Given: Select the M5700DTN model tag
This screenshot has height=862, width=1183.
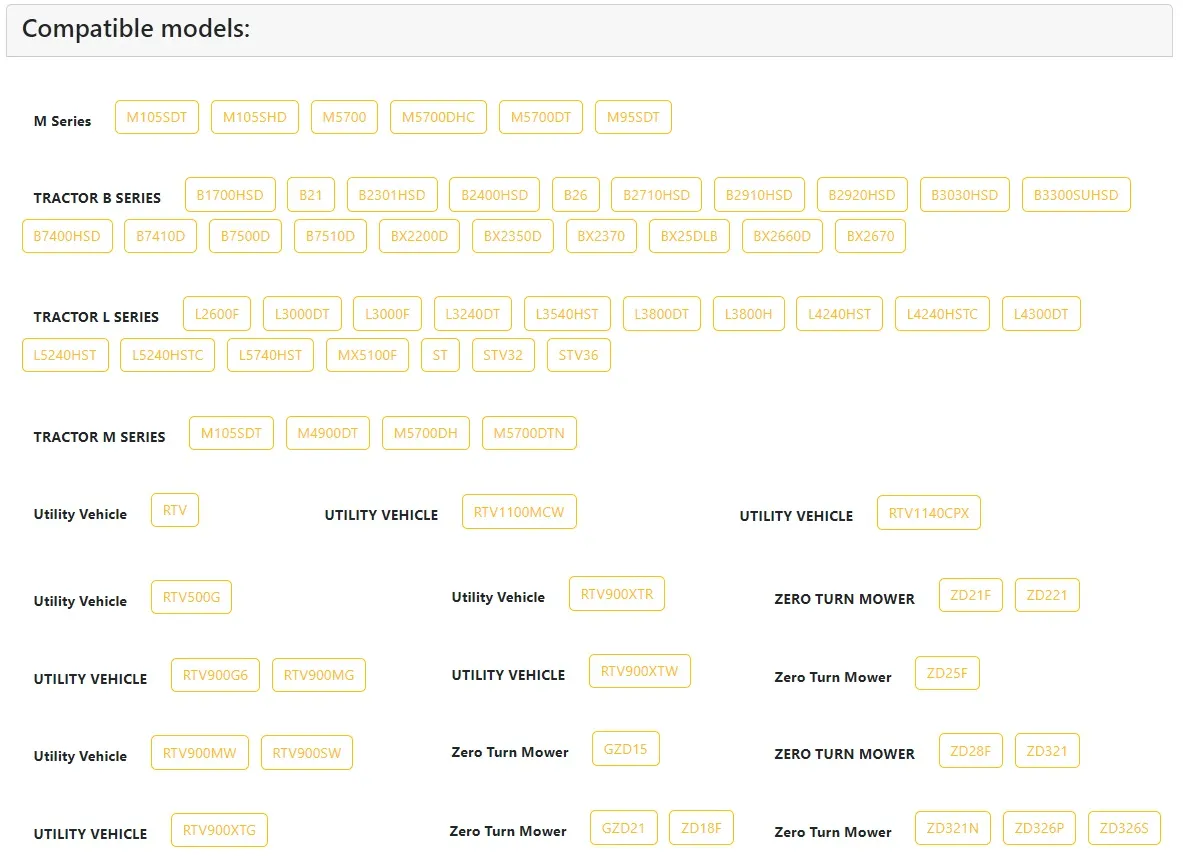Looking at the screenshot, I should pyautogui.click(x=529, y=433).
